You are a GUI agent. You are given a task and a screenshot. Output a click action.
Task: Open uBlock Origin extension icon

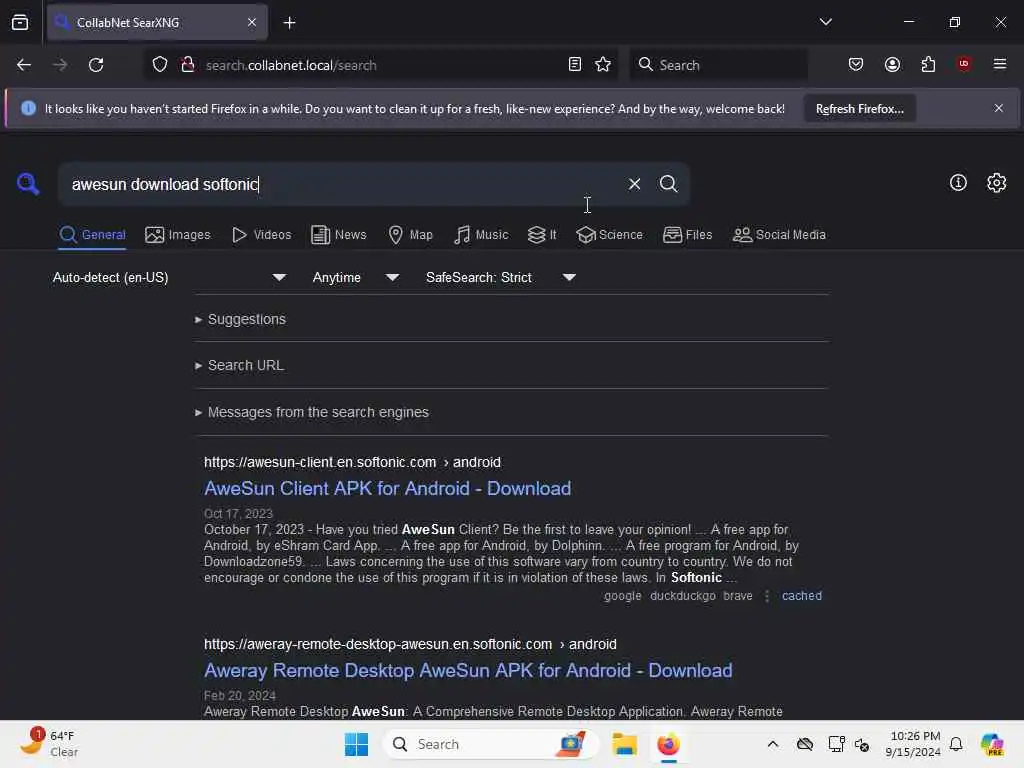[964, 64]
